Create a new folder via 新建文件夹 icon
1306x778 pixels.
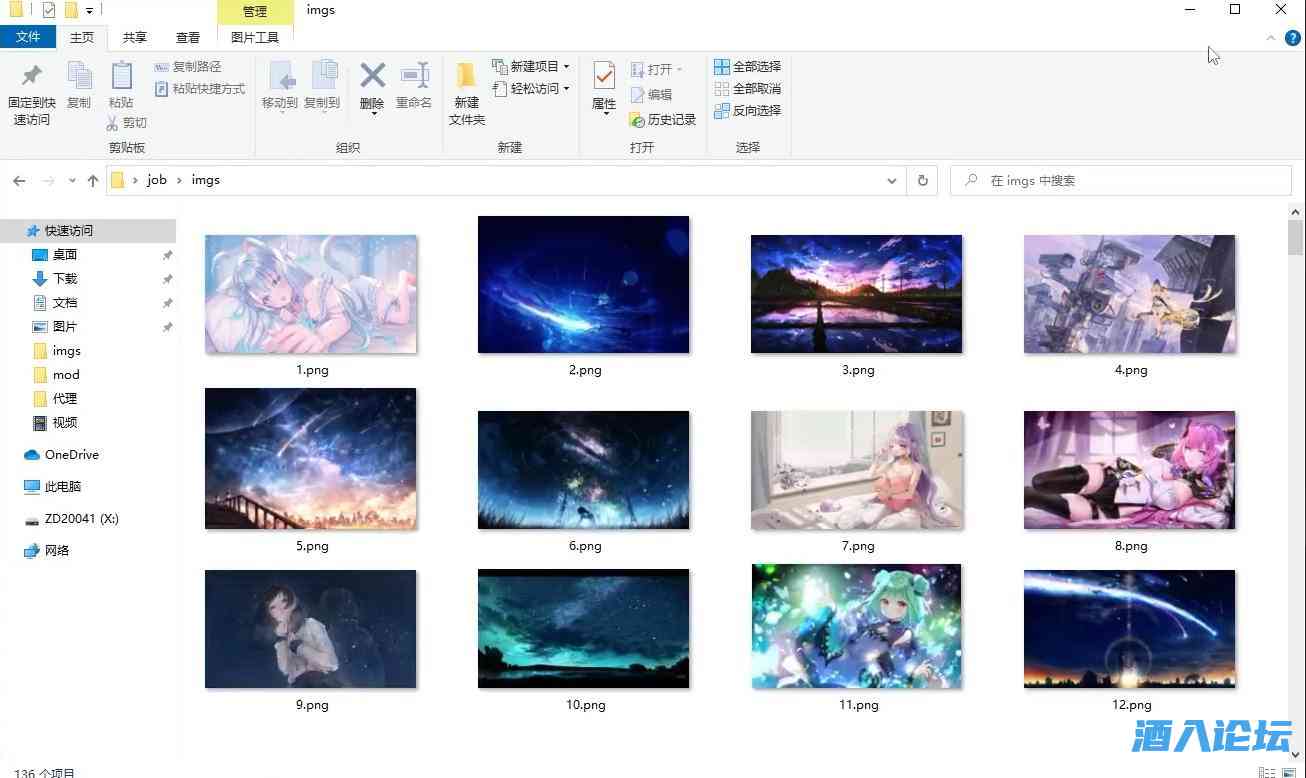tap(466, 77)
